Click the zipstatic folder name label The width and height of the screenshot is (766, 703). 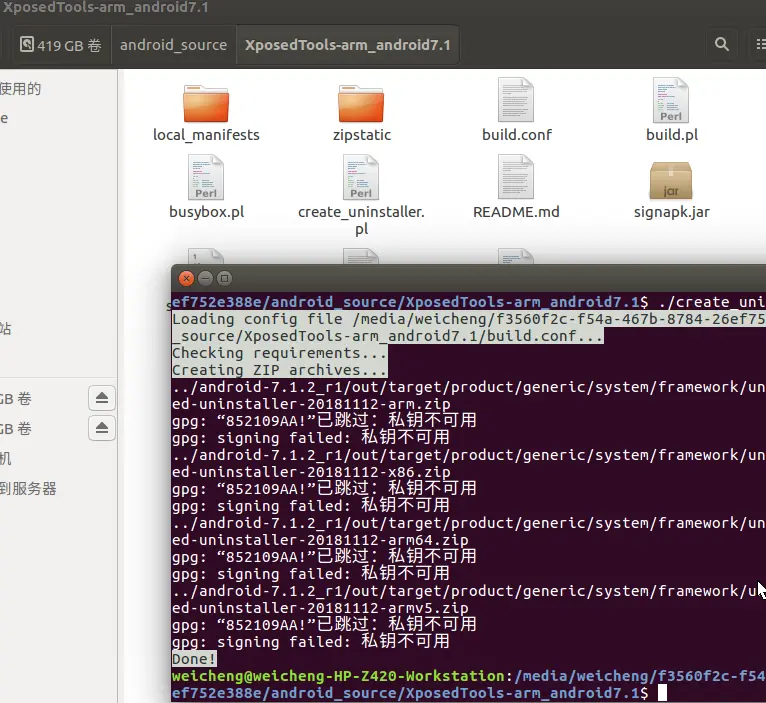(362, 135)
